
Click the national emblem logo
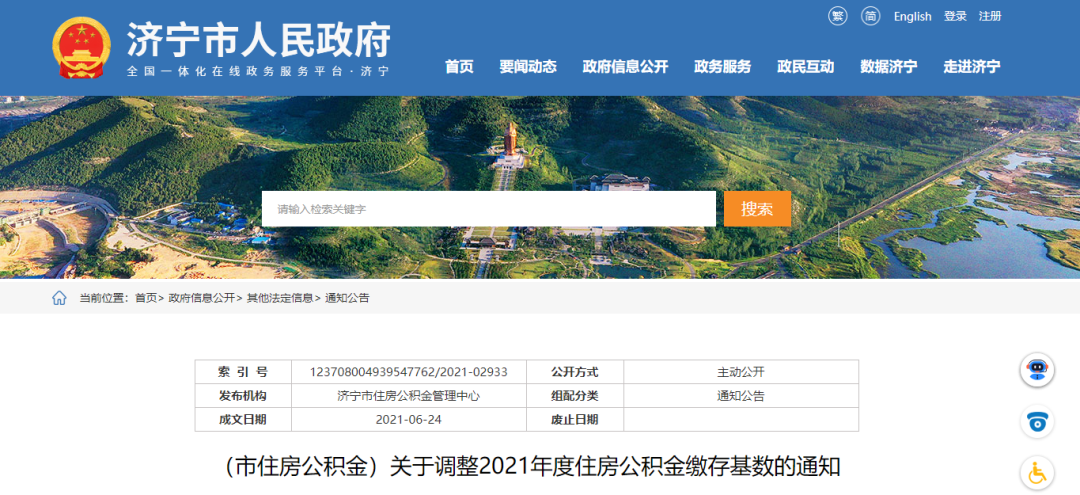coord(82,47)
